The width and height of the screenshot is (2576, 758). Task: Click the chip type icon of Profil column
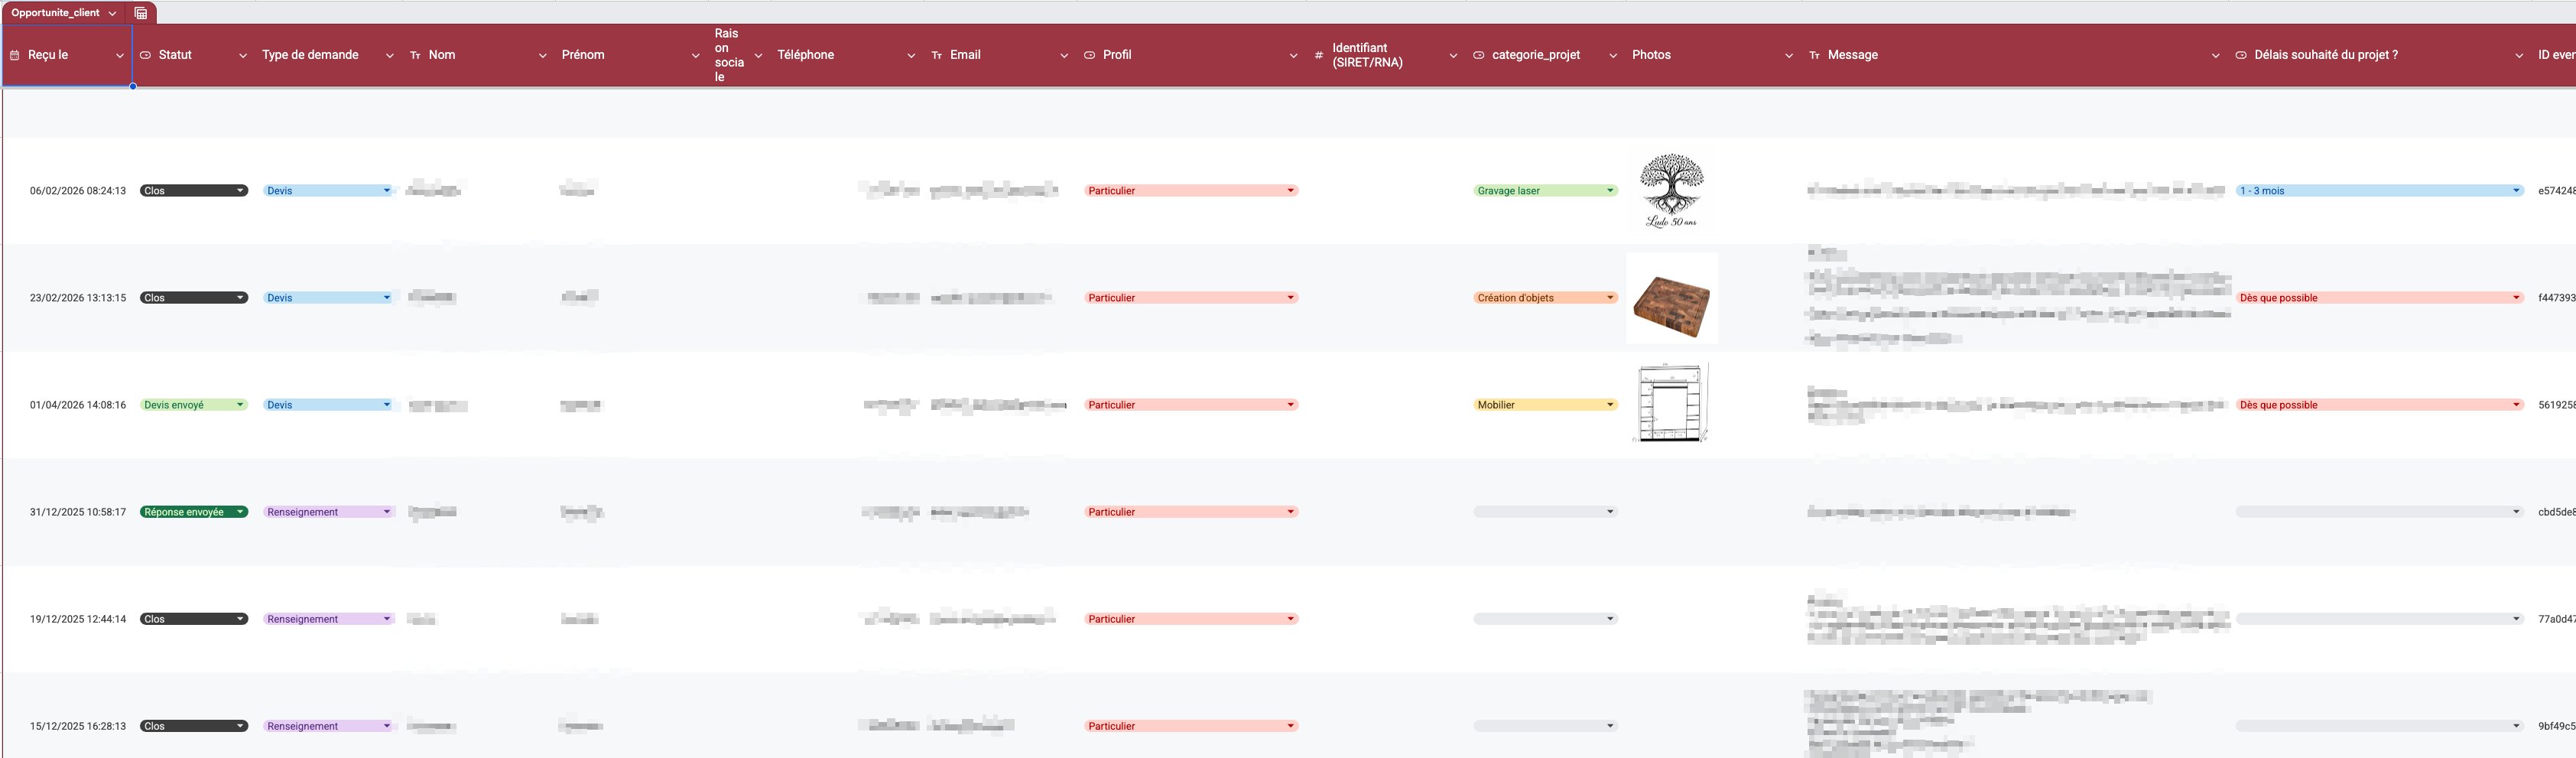tap(1090, 55)
